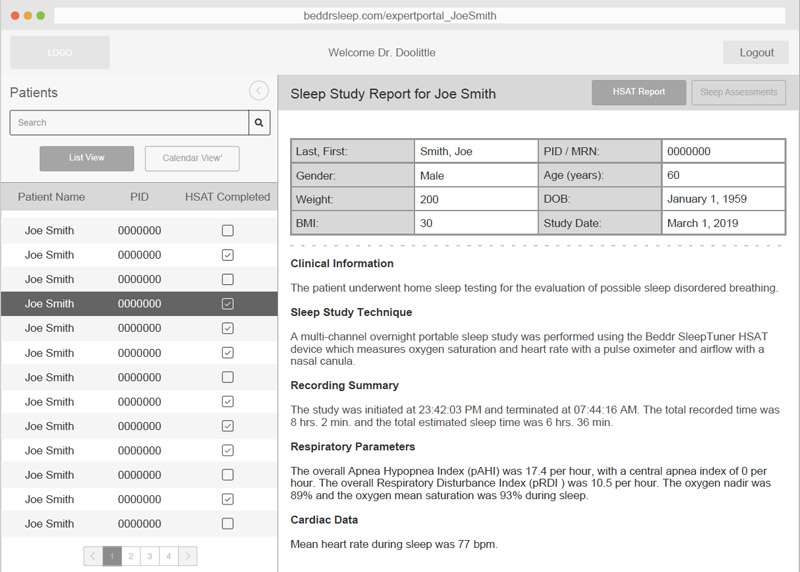Select page 2 in pagination
Screen dimensions: 800x572
[x=130, y=555]
